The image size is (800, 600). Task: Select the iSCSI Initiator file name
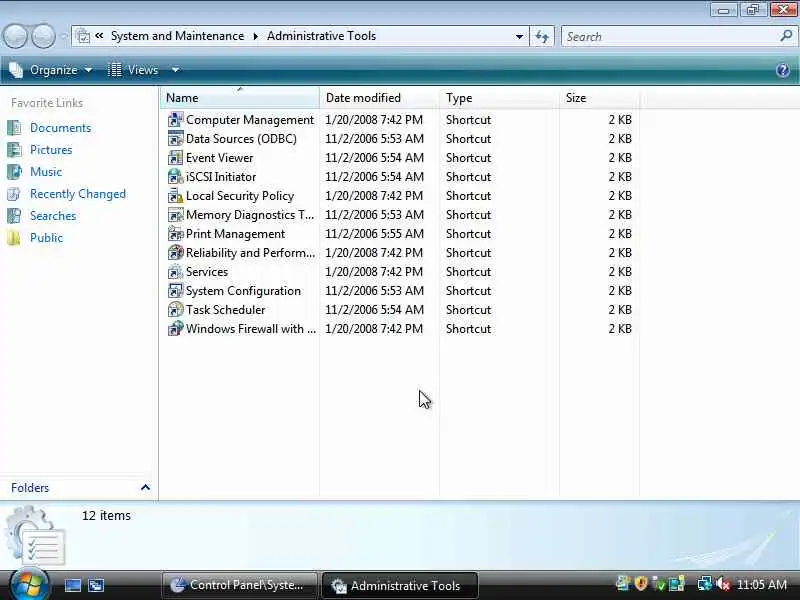[x=221, y=177]
